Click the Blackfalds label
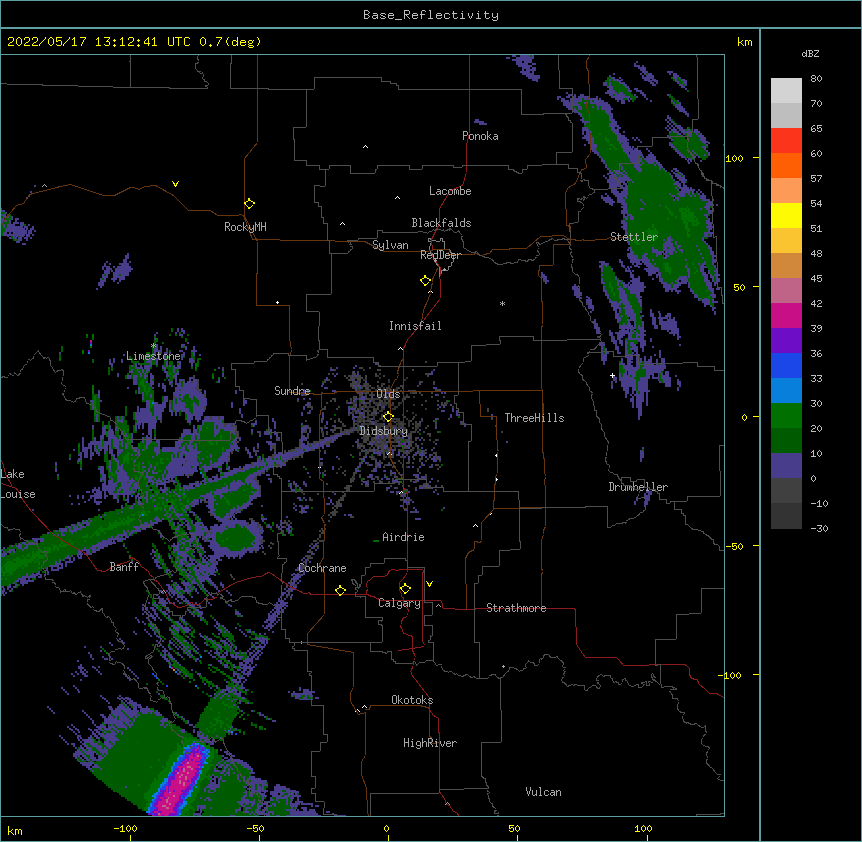This screenshot has height=842, width=862. click(x=441, y=223)
